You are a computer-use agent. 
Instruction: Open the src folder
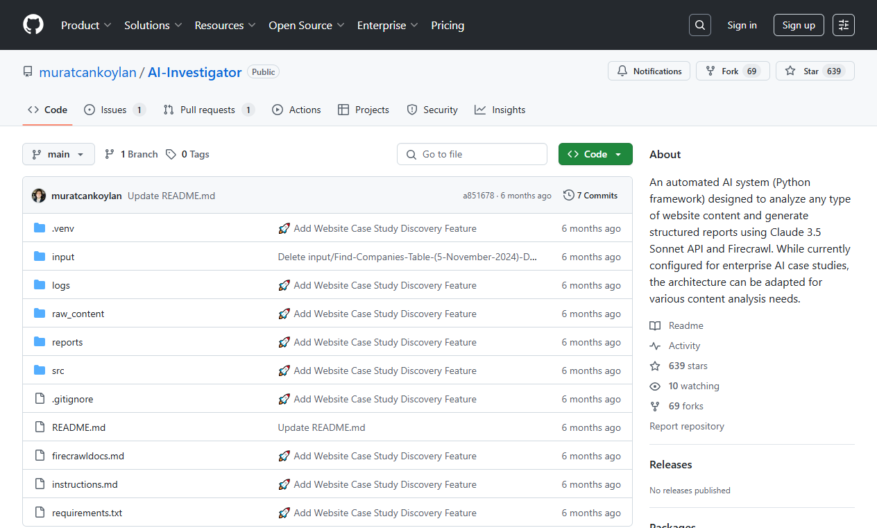point(58,371)
